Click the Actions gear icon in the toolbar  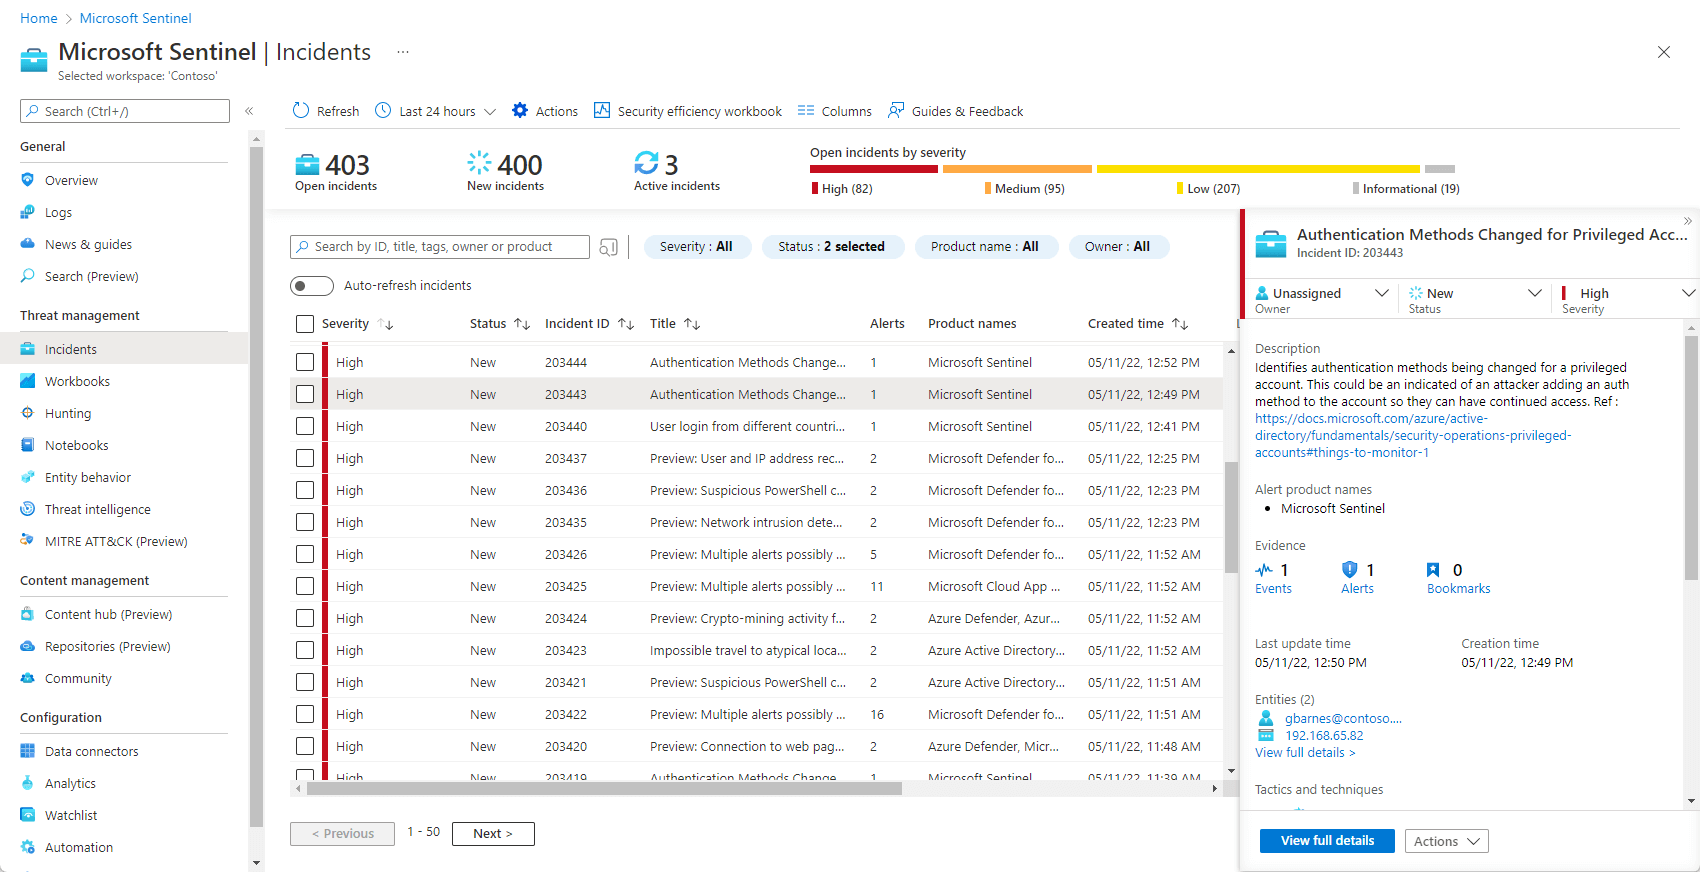click(520, 110)
